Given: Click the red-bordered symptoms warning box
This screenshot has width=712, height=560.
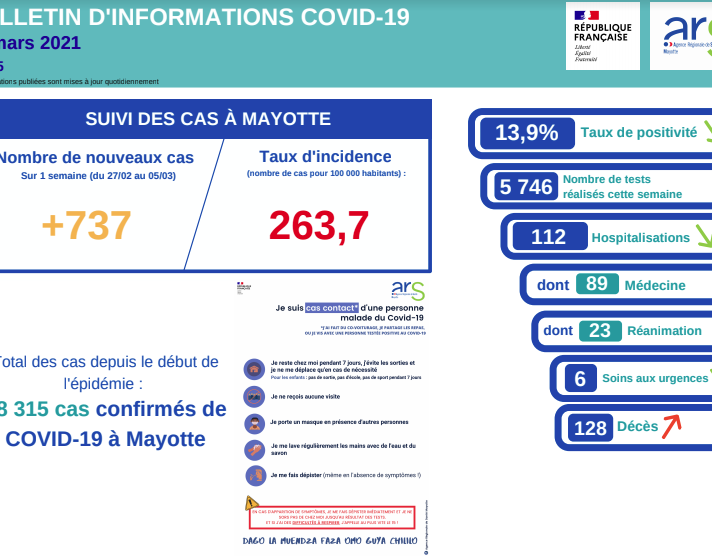Looking at the screenshot, I should pos(332,518).
